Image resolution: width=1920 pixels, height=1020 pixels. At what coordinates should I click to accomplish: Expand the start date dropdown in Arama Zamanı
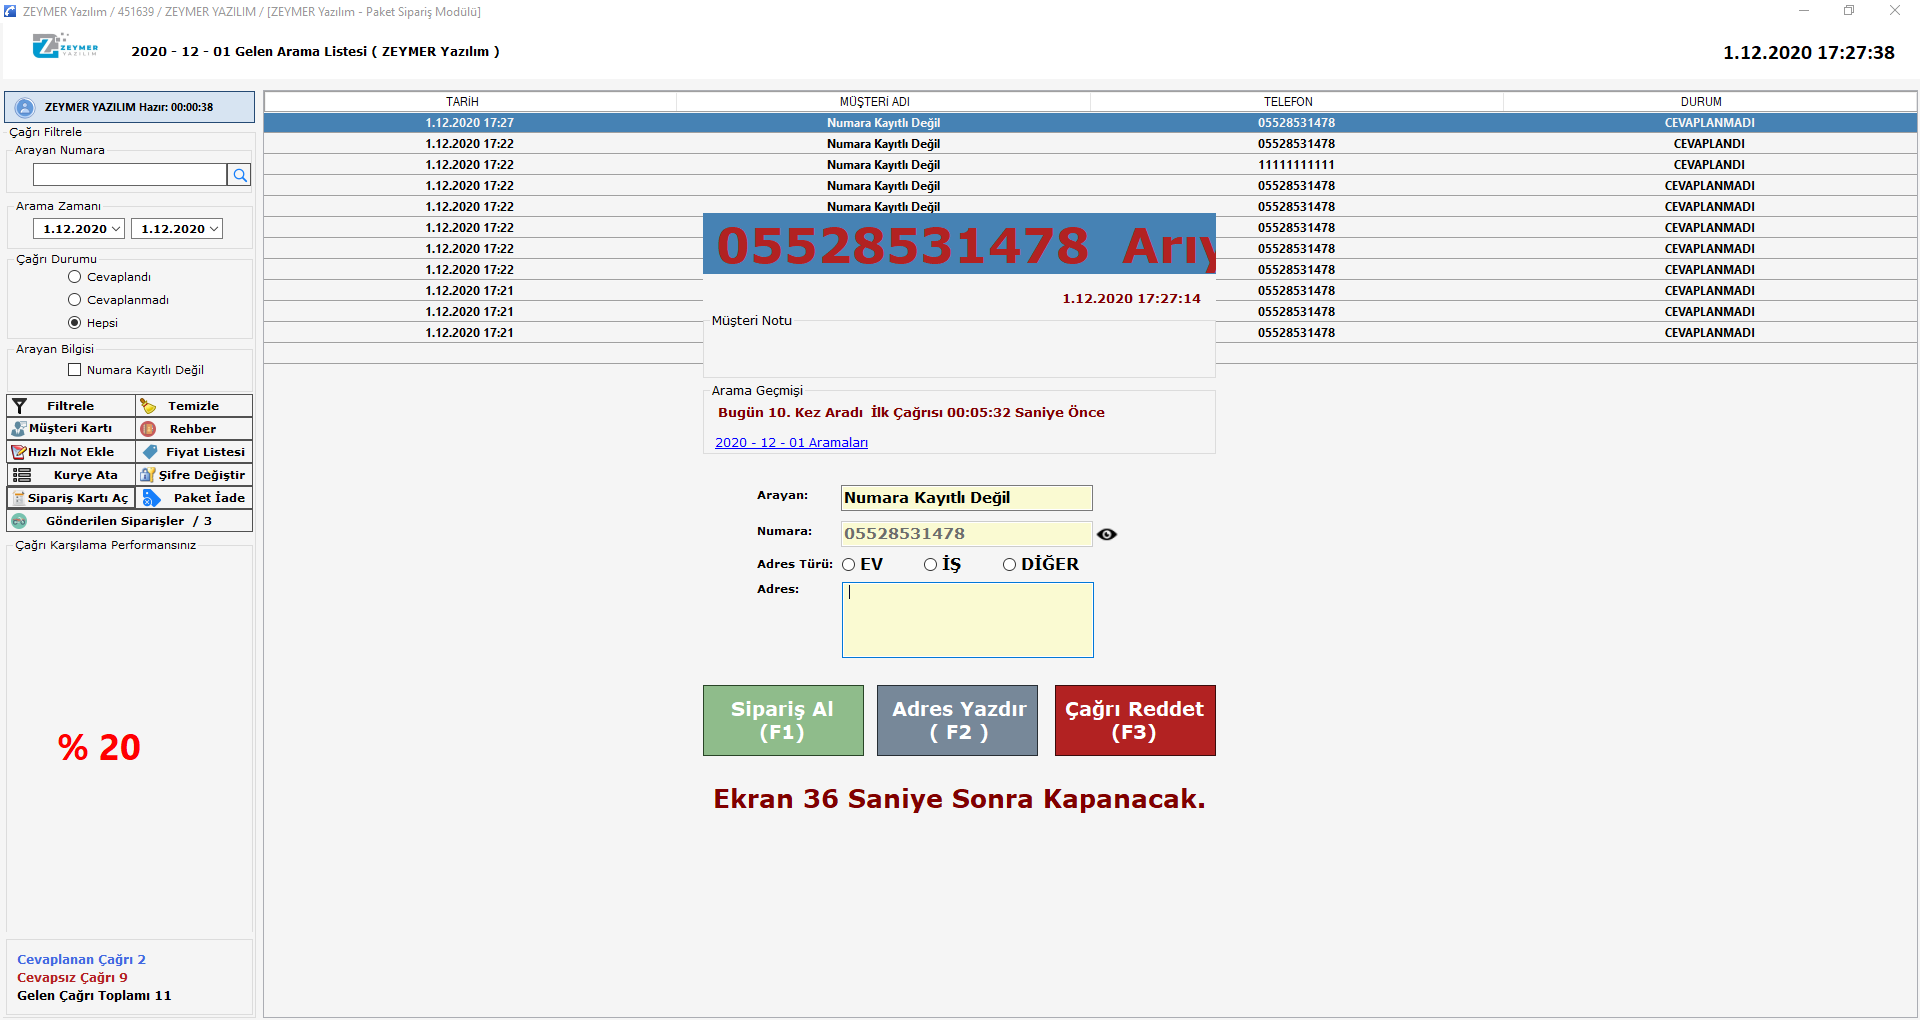[x=116, y=229]
